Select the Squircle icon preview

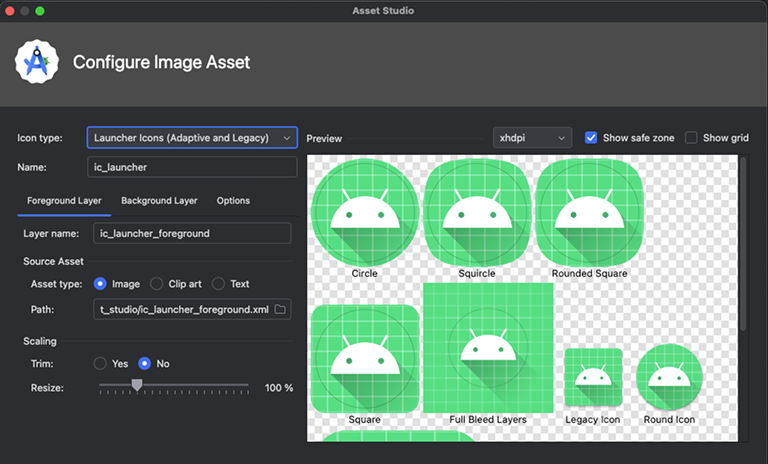477,212
